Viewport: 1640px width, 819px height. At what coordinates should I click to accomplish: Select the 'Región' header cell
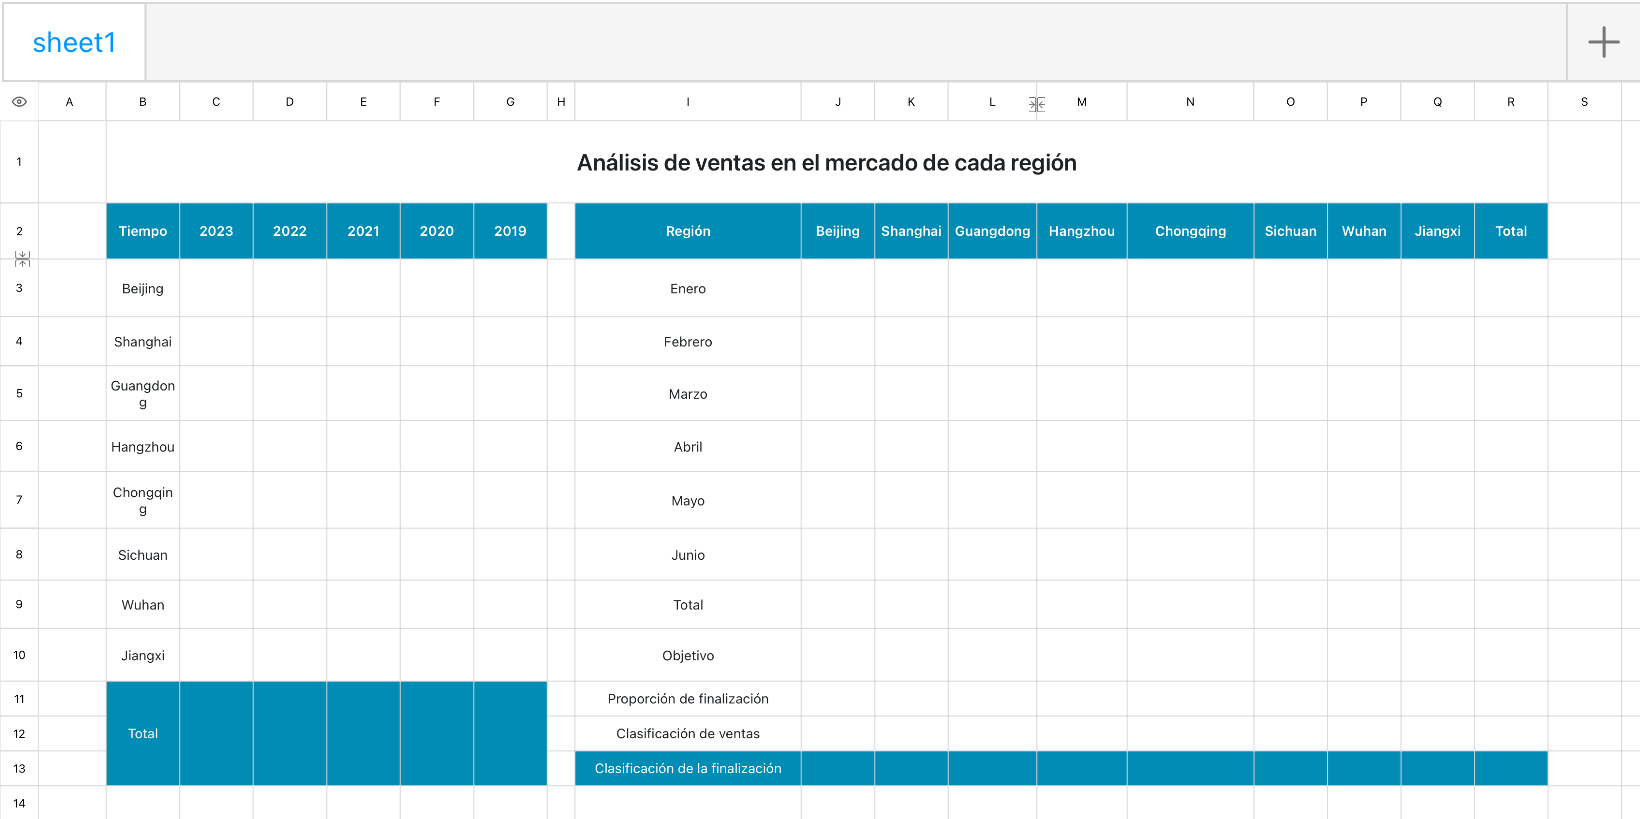[688, 231]
